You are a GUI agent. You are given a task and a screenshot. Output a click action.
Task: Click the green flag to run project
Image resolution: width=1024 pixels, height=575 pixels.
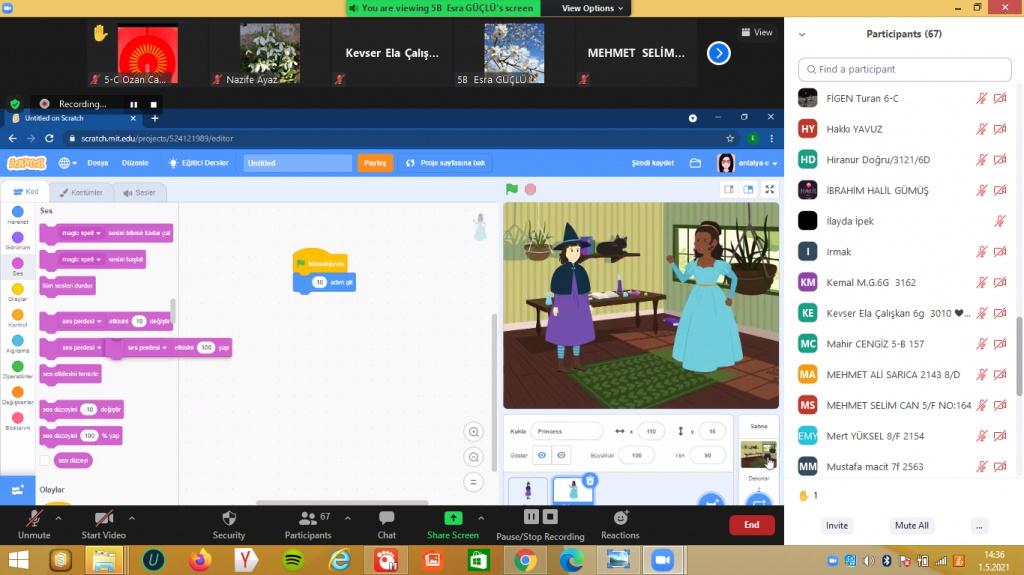tap(512, 189)
